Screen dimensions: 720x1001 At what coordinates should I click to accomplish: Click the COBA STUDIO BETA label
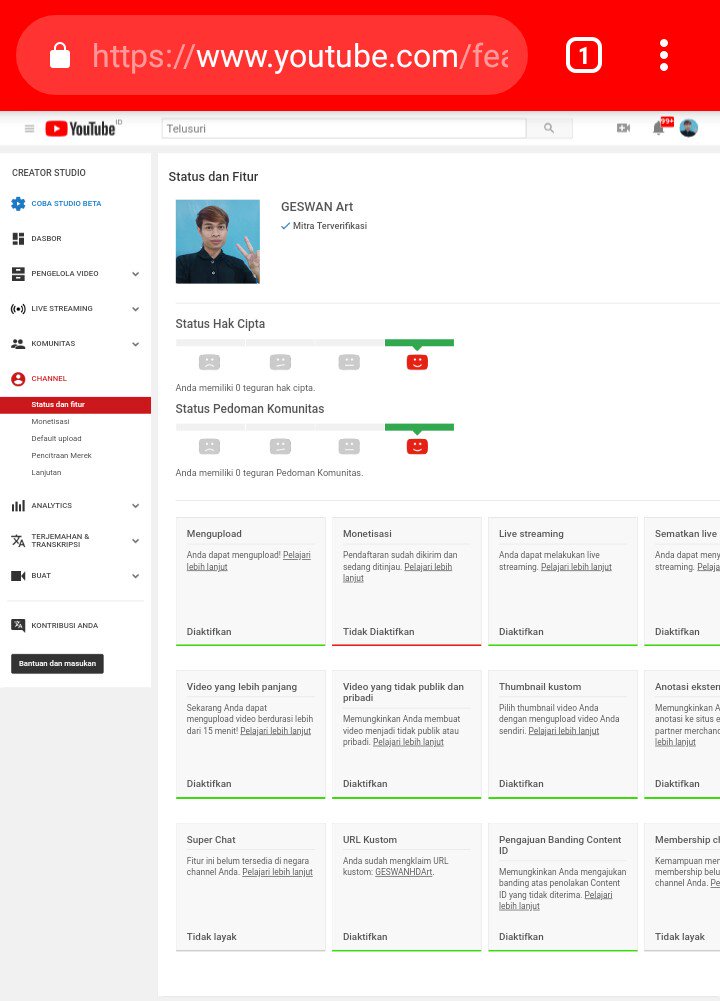[66, 204]
